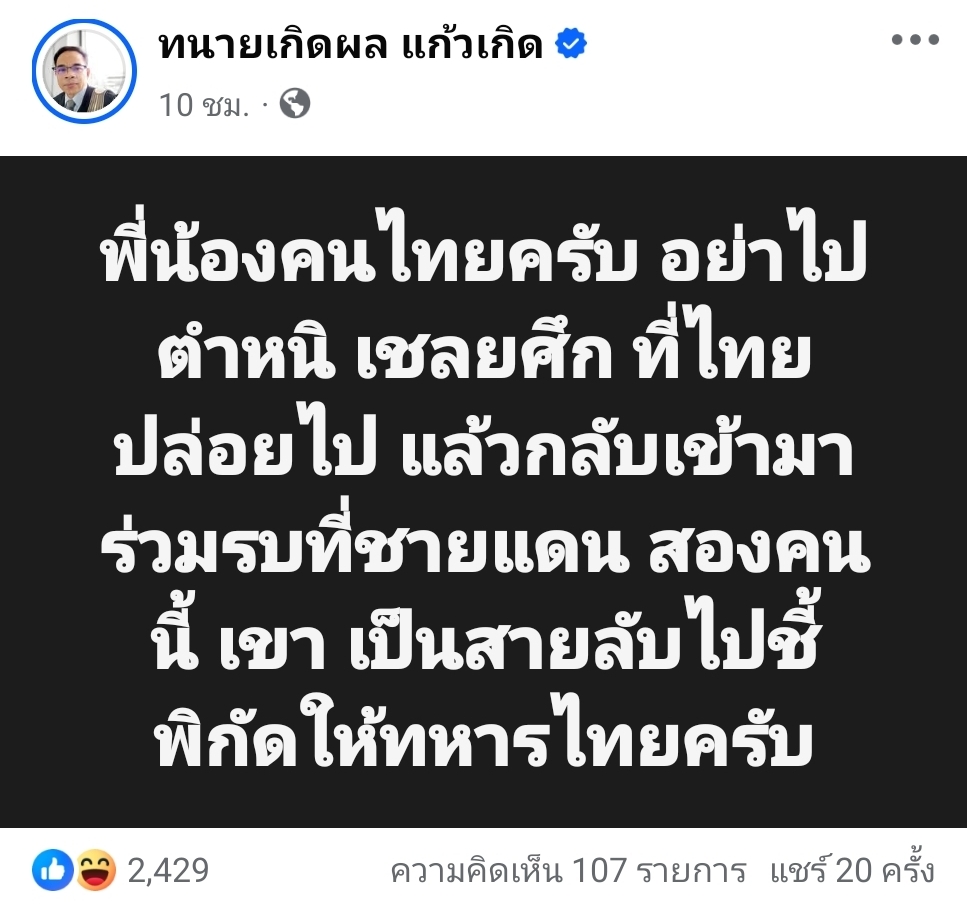This screenshot has height=912, width=967.
Task: Open the 2,429 reactions count list
Action: click(x=168, y=871)
